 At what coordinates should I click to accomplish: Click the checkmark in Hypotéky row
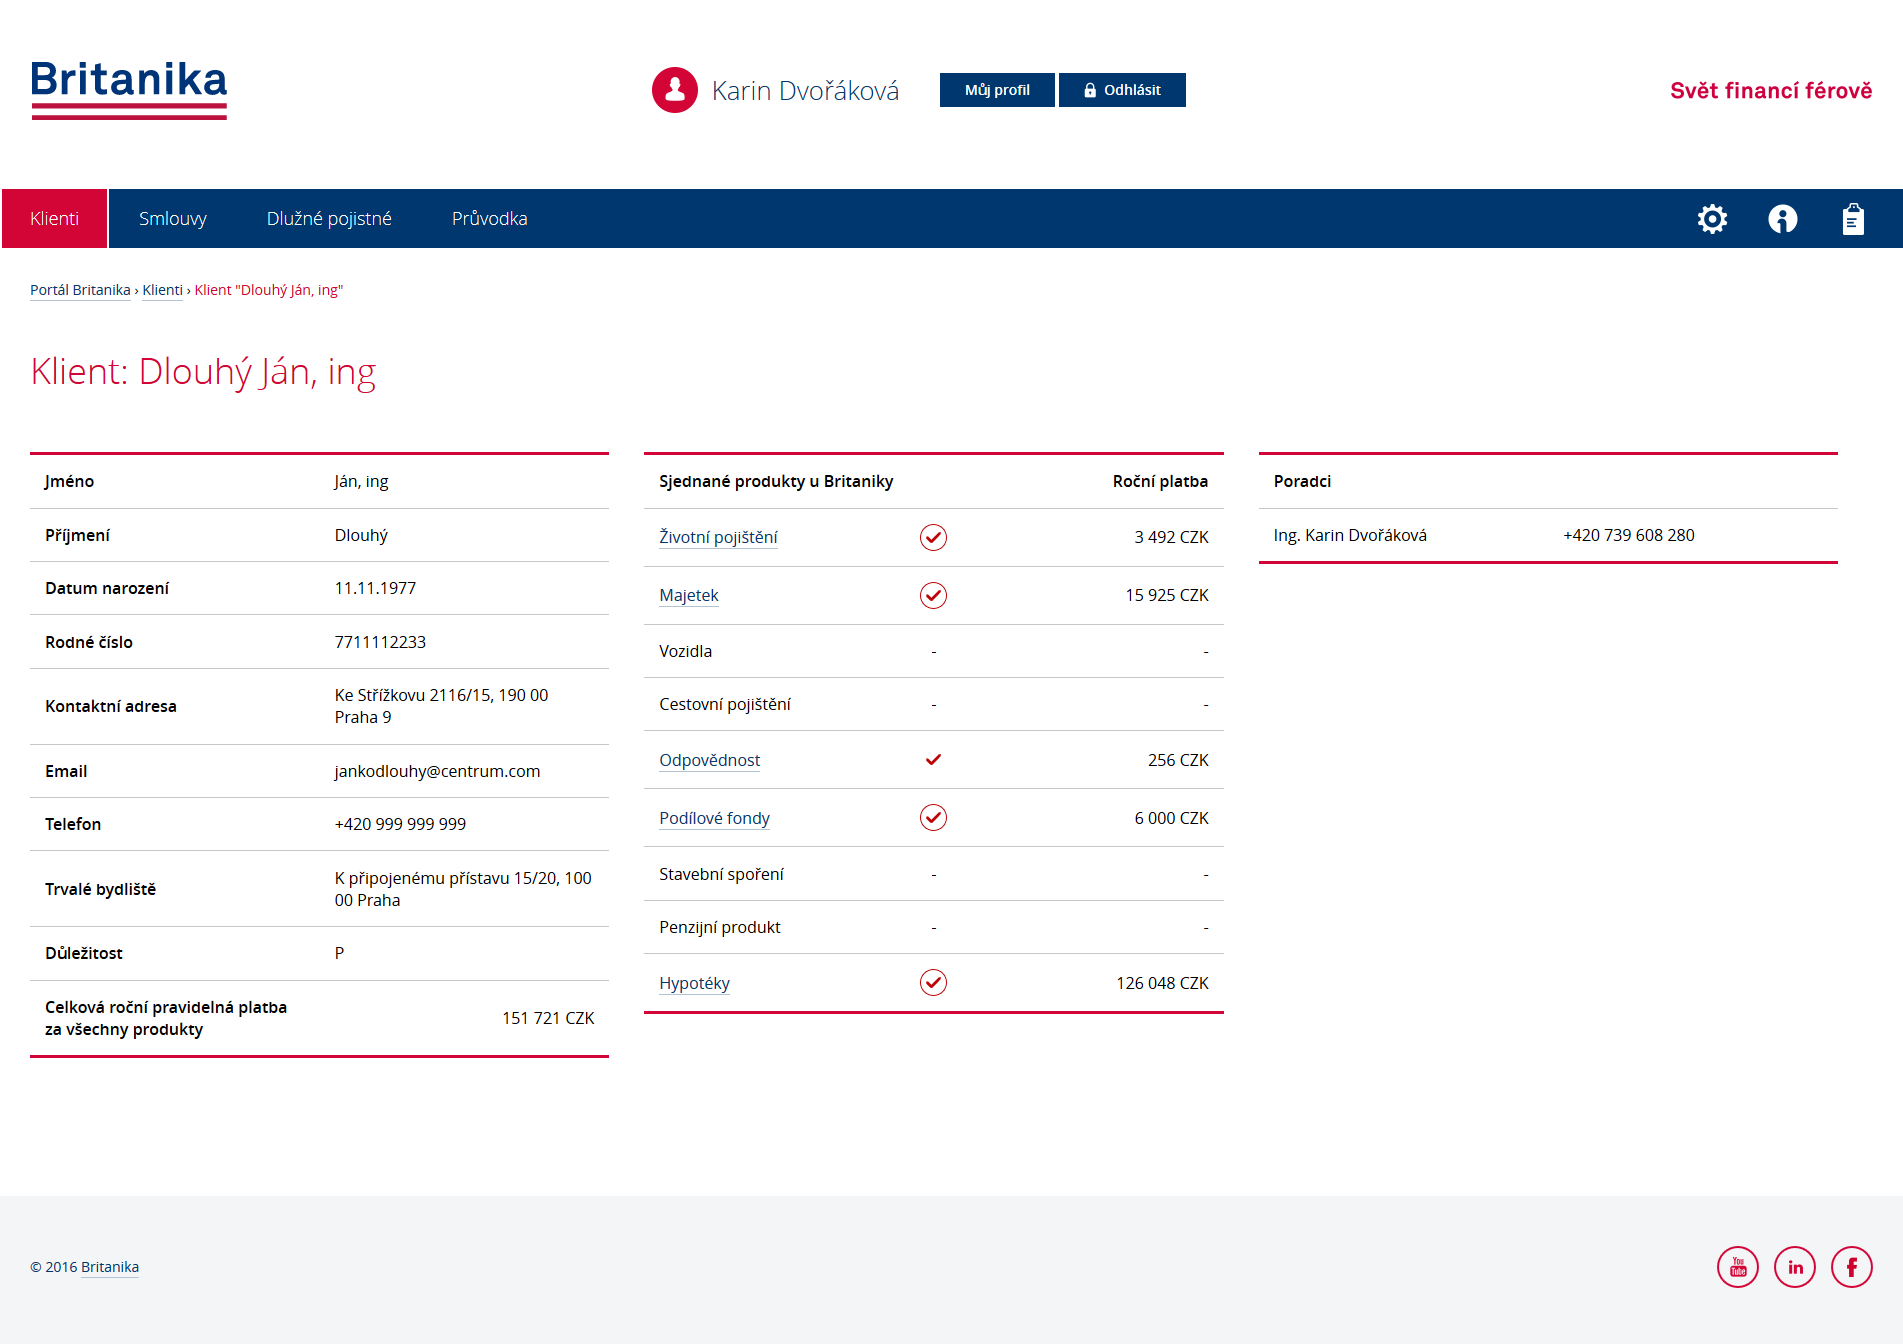click(933, 983)
